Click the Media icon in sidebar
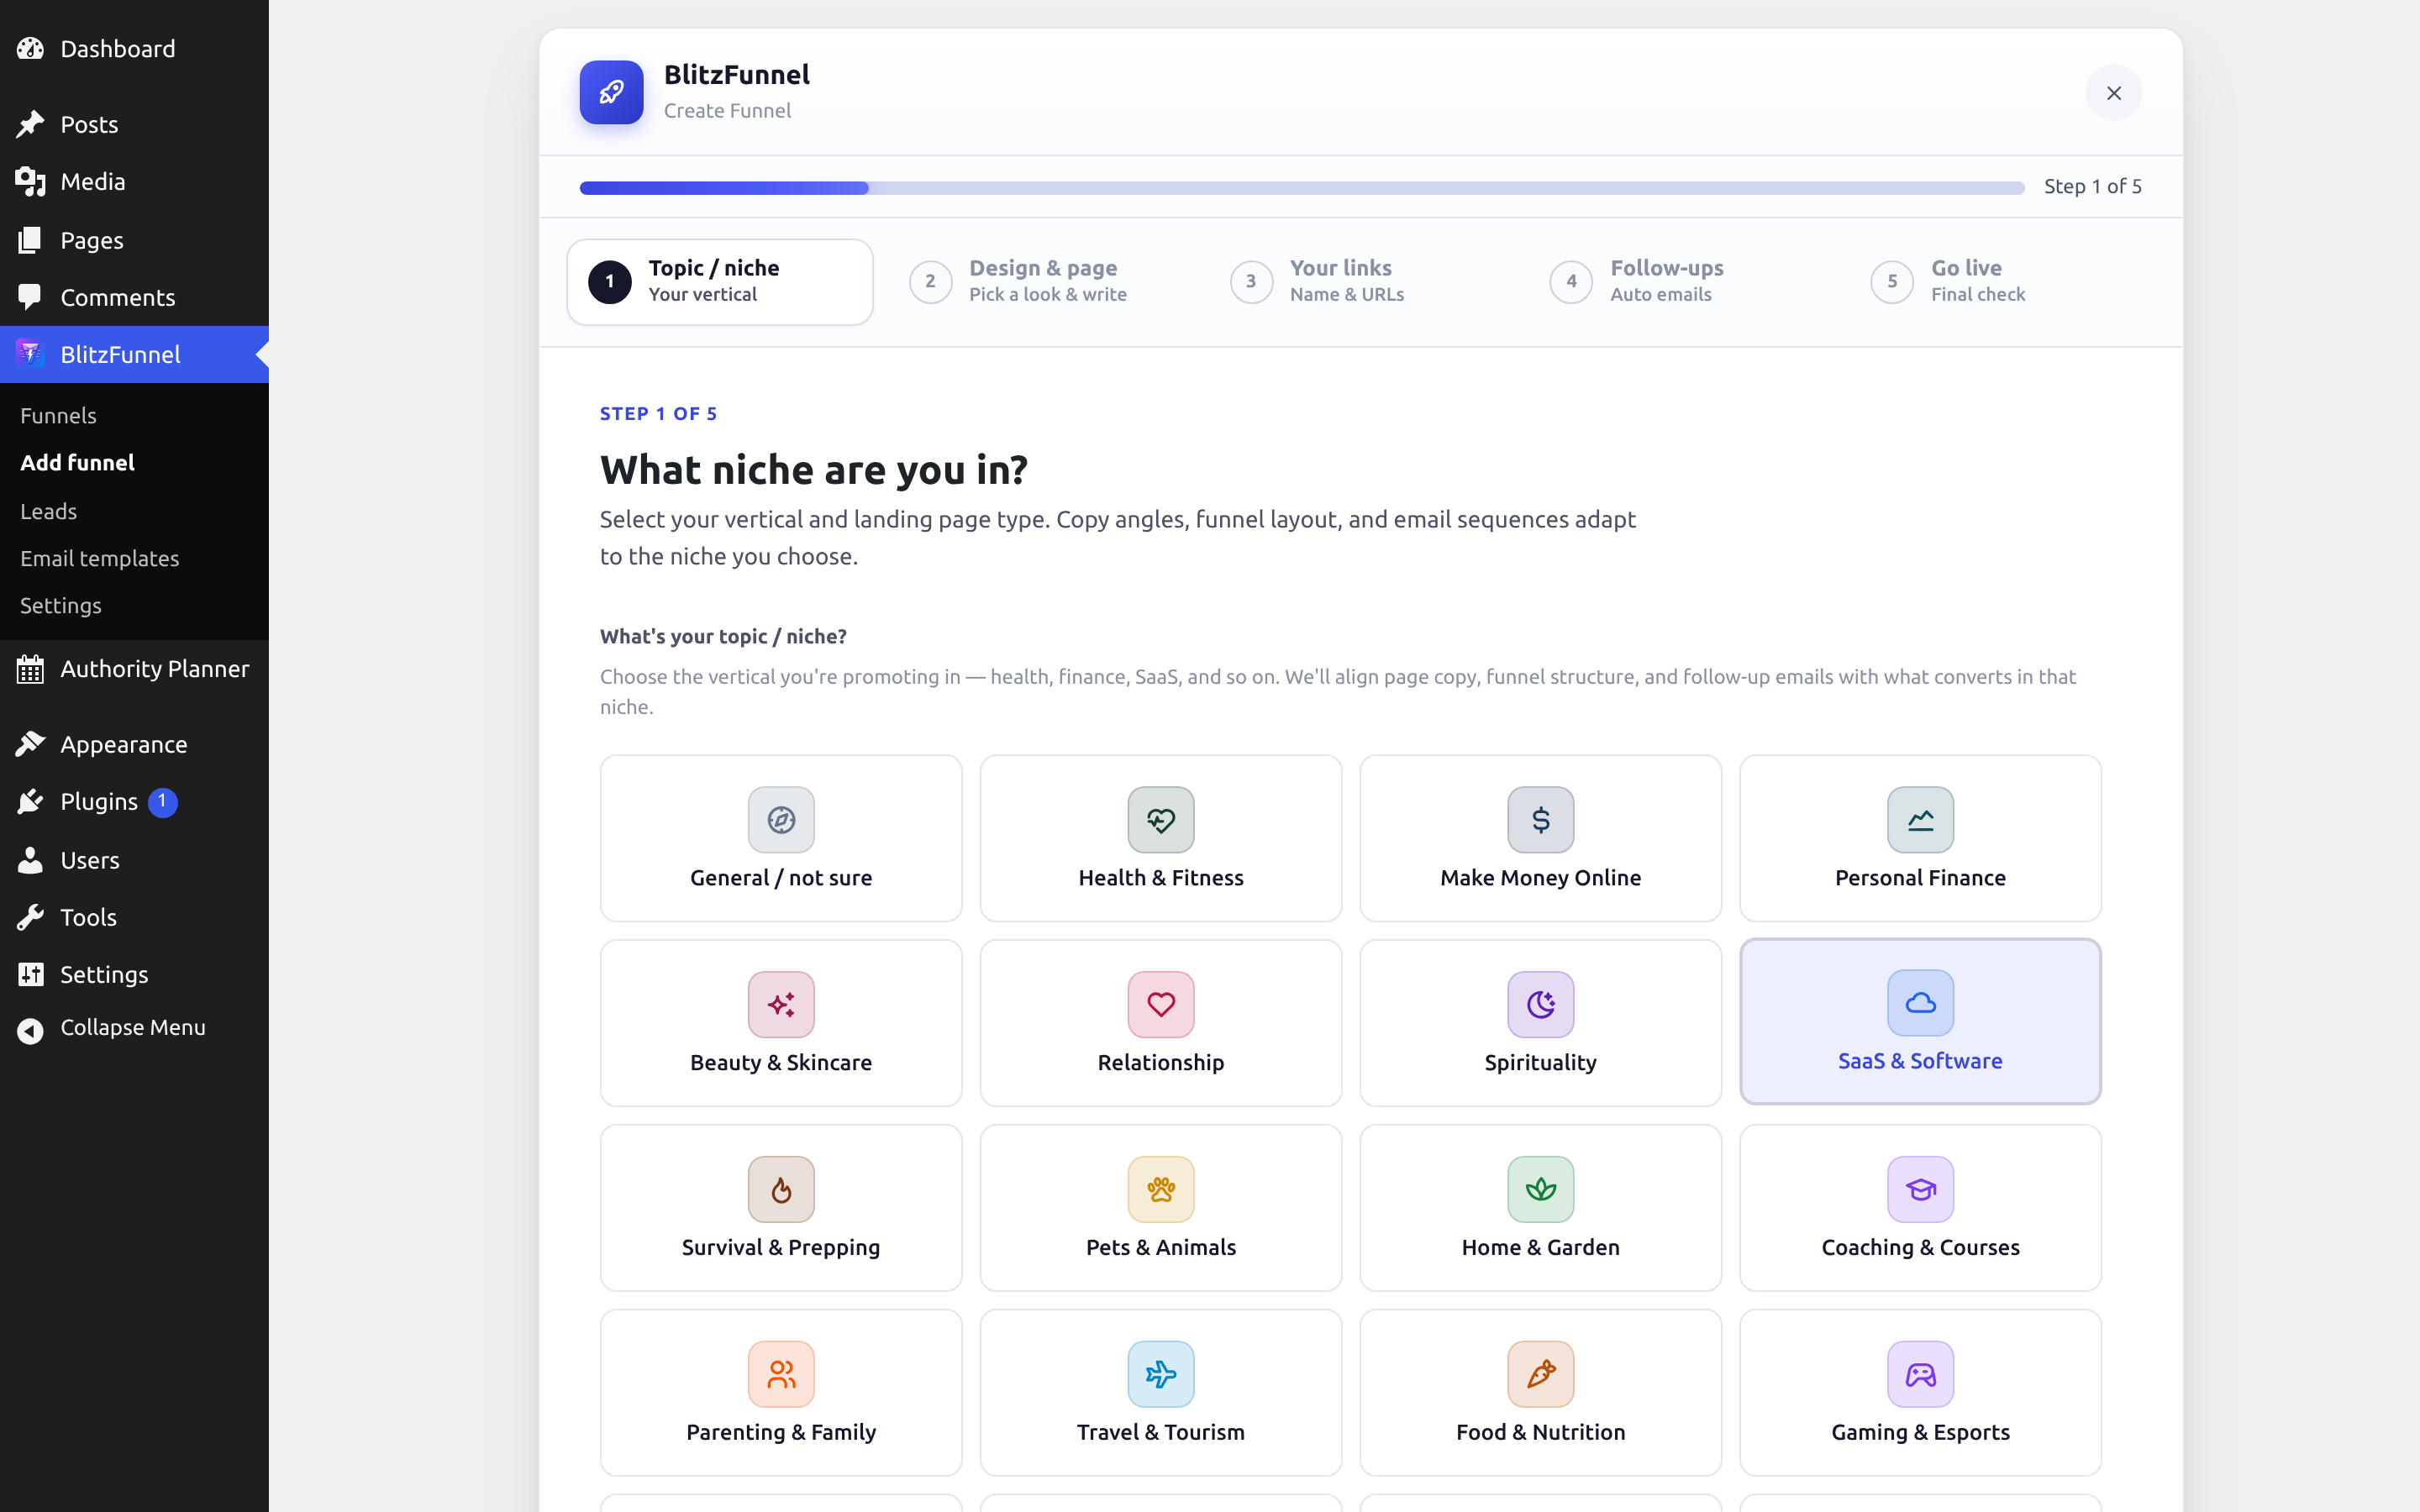2420x1512 pixels. (x=30, y=181)
